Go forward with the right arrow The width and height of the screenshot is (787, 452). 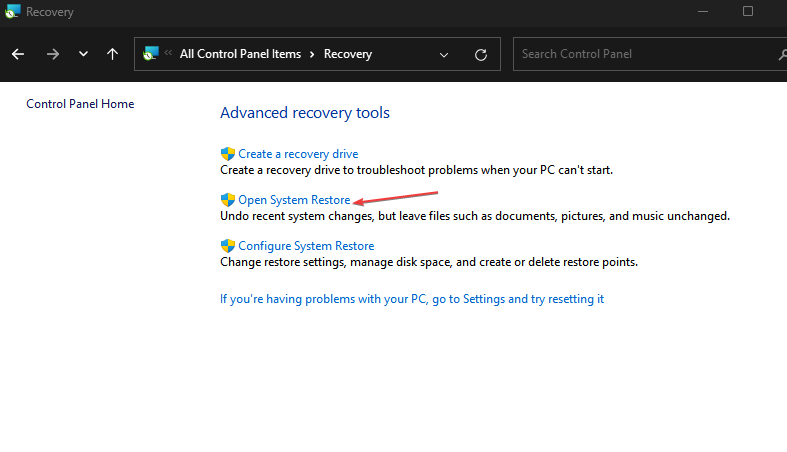click(x=52, y=54)
